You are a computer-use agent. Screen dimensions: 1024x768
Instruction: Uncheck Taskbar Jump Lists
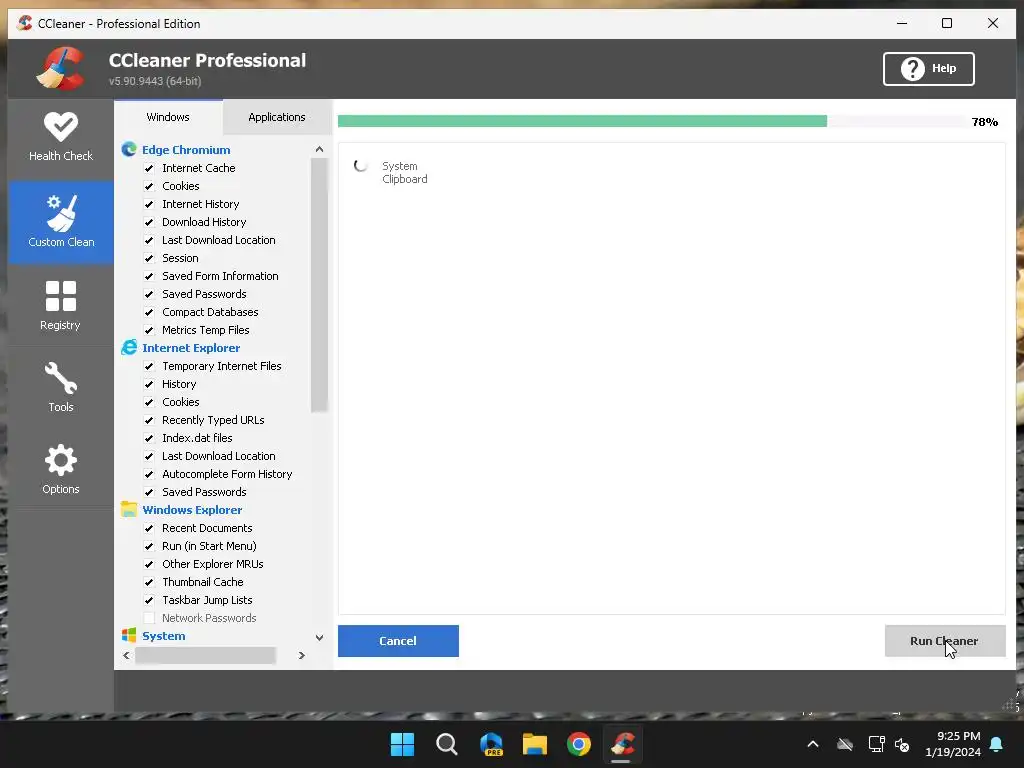click(149, 600)
